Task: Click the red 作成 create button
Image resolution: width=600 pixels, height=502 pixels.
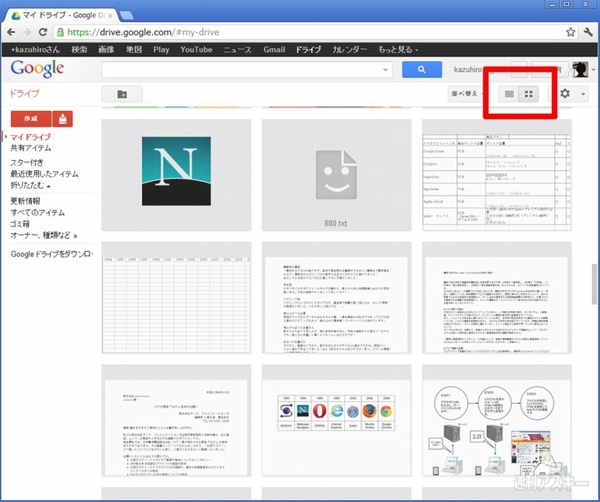Action: [x=31, y=119]
